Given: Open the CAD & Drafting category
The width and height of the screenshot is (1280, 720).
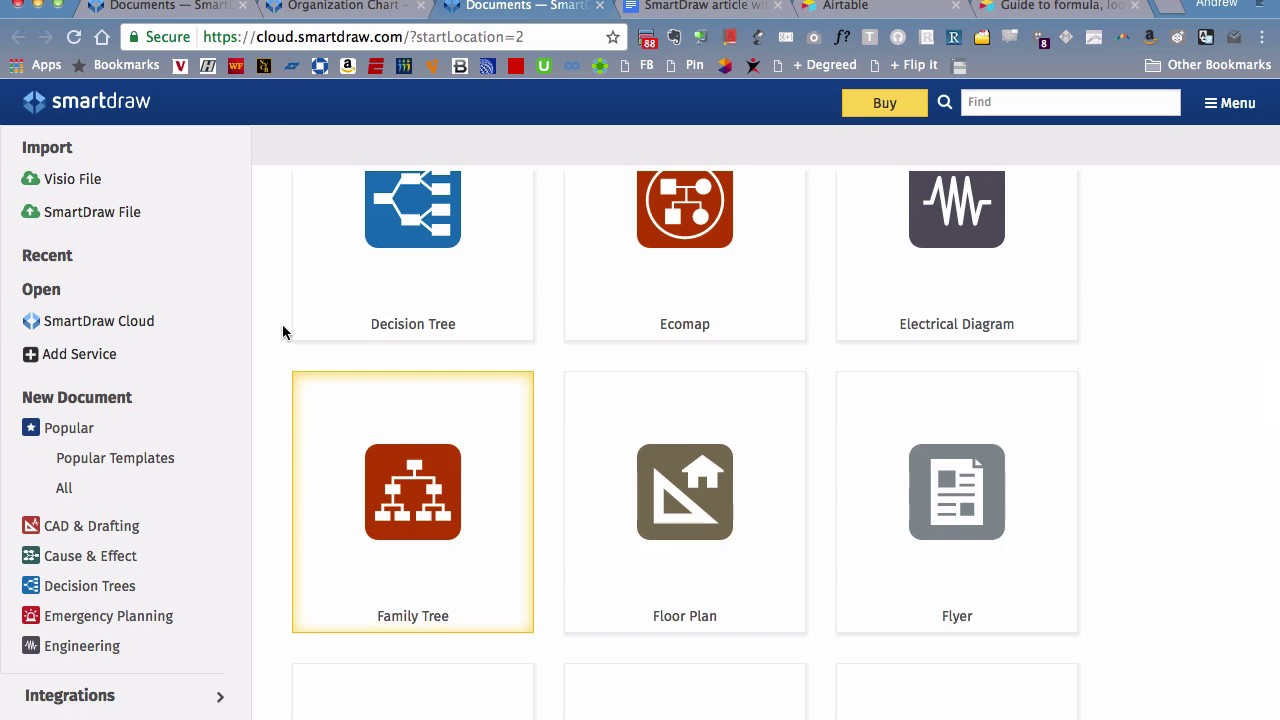Looking at the screenshot, I should coord(91,525).
